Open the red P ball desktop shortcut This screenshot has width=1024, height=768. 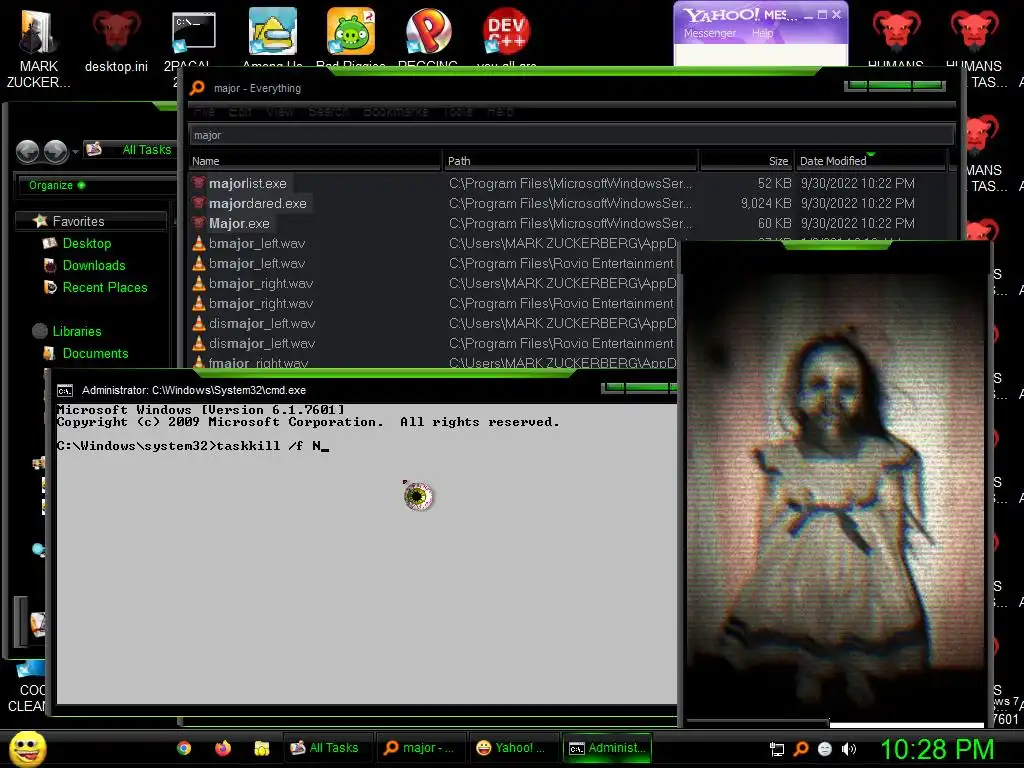pyautogui.click(x=428, y=31)
